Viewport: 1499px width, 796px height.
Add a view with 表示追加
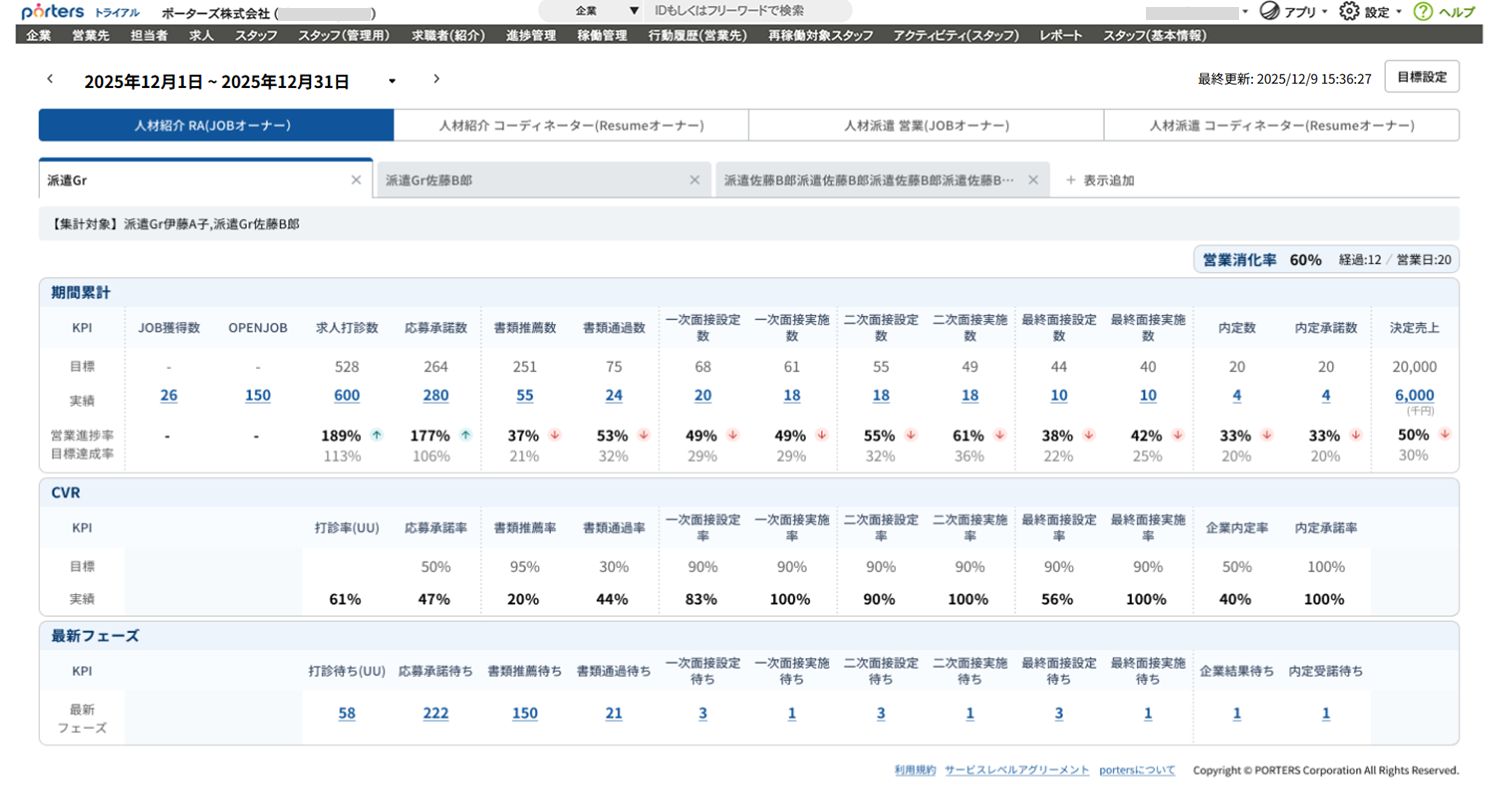pos(1100,181)
